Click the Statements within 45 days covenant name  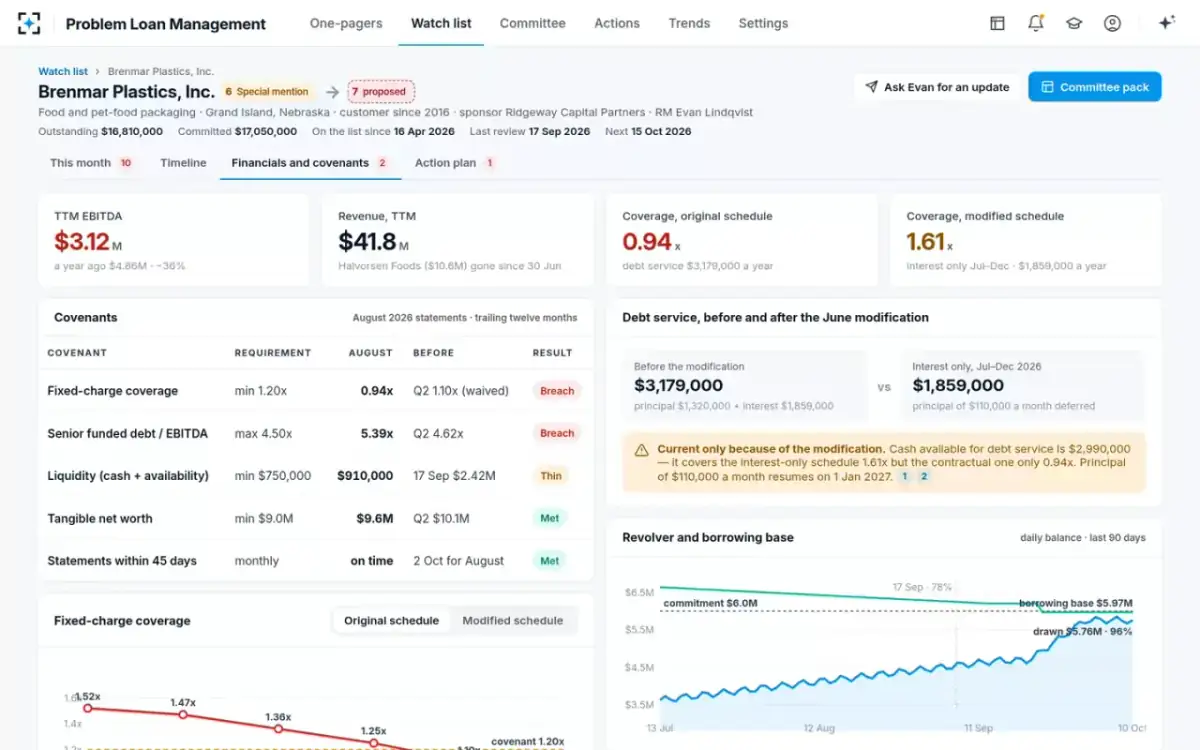[x=122, y=561]
